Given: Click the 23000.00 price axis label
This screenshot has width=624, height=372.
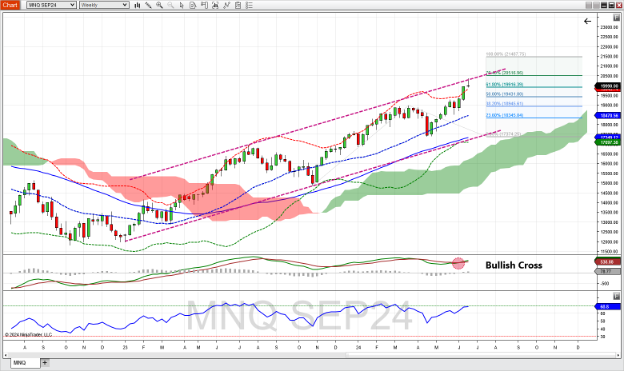Looking at the screenshot, I should click(x=609, y=27).
